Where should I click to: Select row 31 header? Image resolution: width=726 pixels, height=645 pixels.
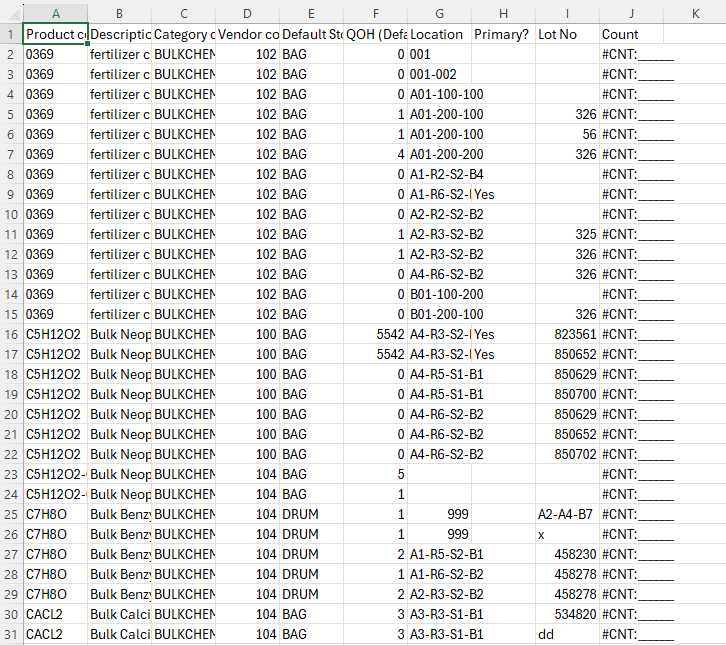[11, 634]
